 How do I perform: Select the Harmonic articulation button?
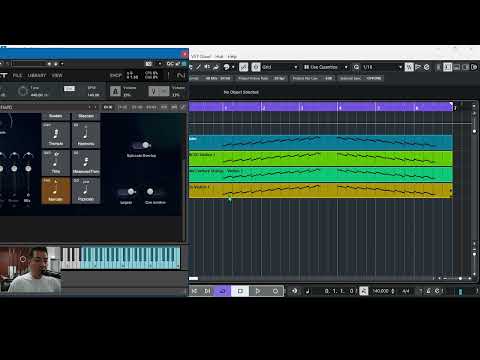pyautogui.click(x=86, y=135)
